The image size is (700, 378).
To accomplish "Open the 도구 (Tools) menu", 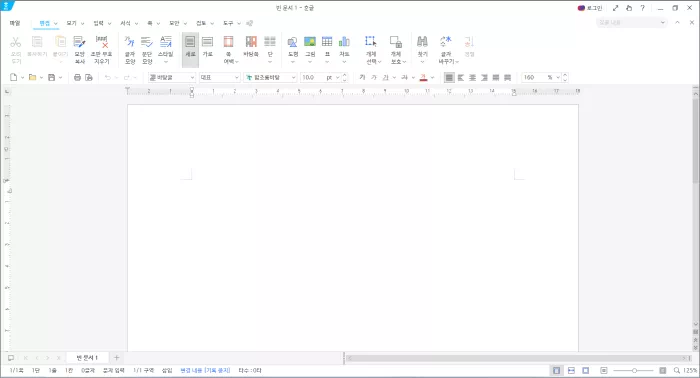I will pyautogui.click(x=228, y=23).
